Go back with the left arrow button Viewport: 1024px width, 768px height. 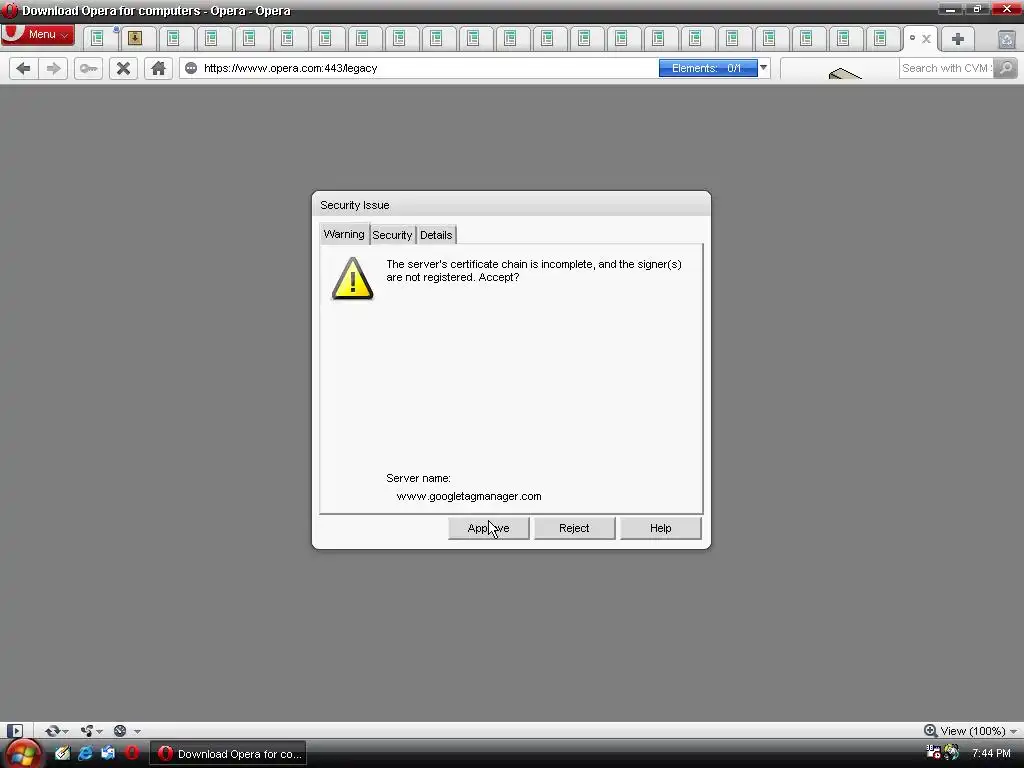coord(23,68)
